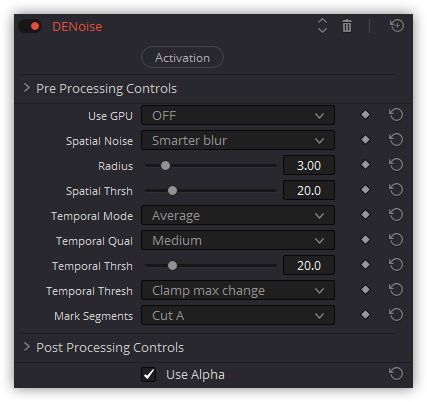
Task: Open Temporal Qual Medium dropdown
Action: [238, 240]
